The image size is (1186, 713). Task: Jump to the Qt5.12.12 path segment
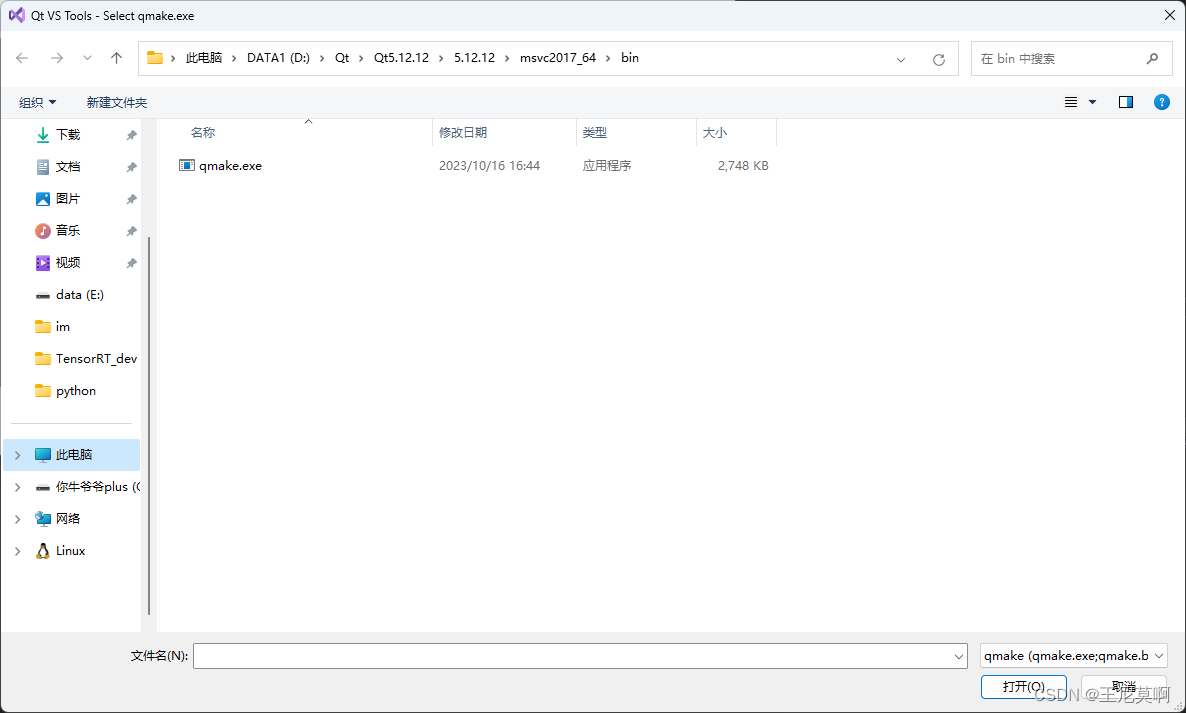click(401, 57)
